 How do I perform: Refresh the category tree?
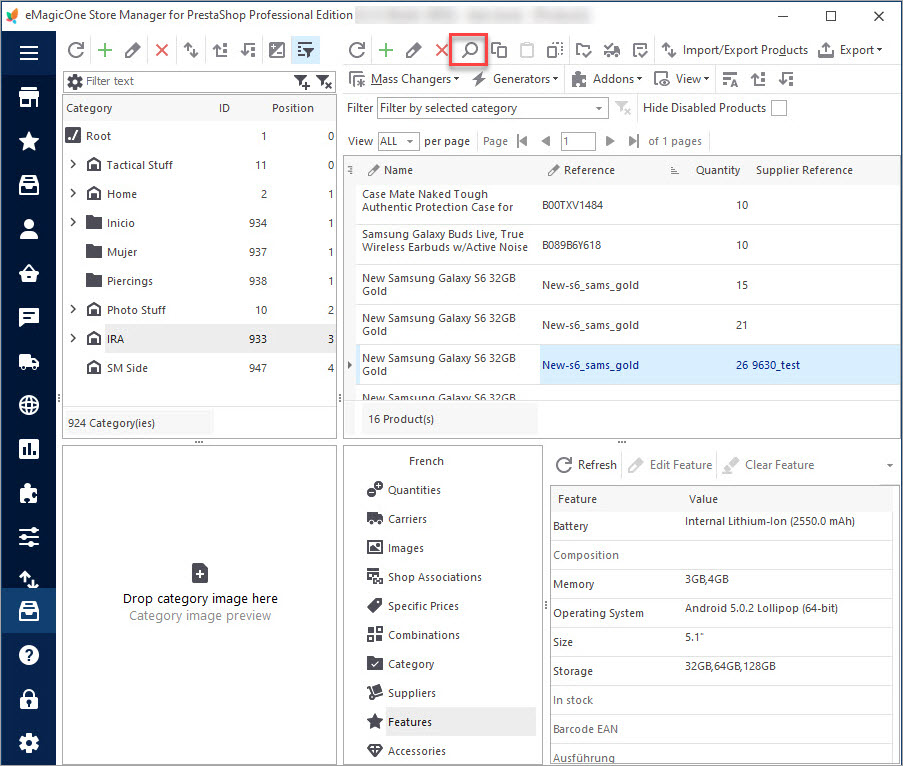pos(76,50)
